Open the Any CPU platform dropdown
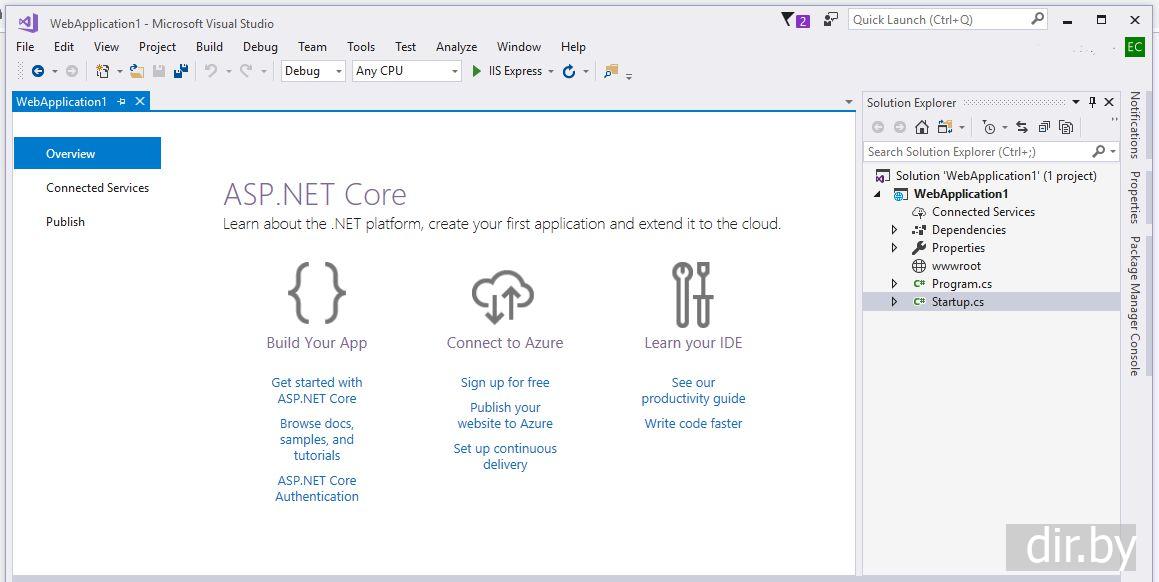The image size is (1159, 582). coord(406,71)
